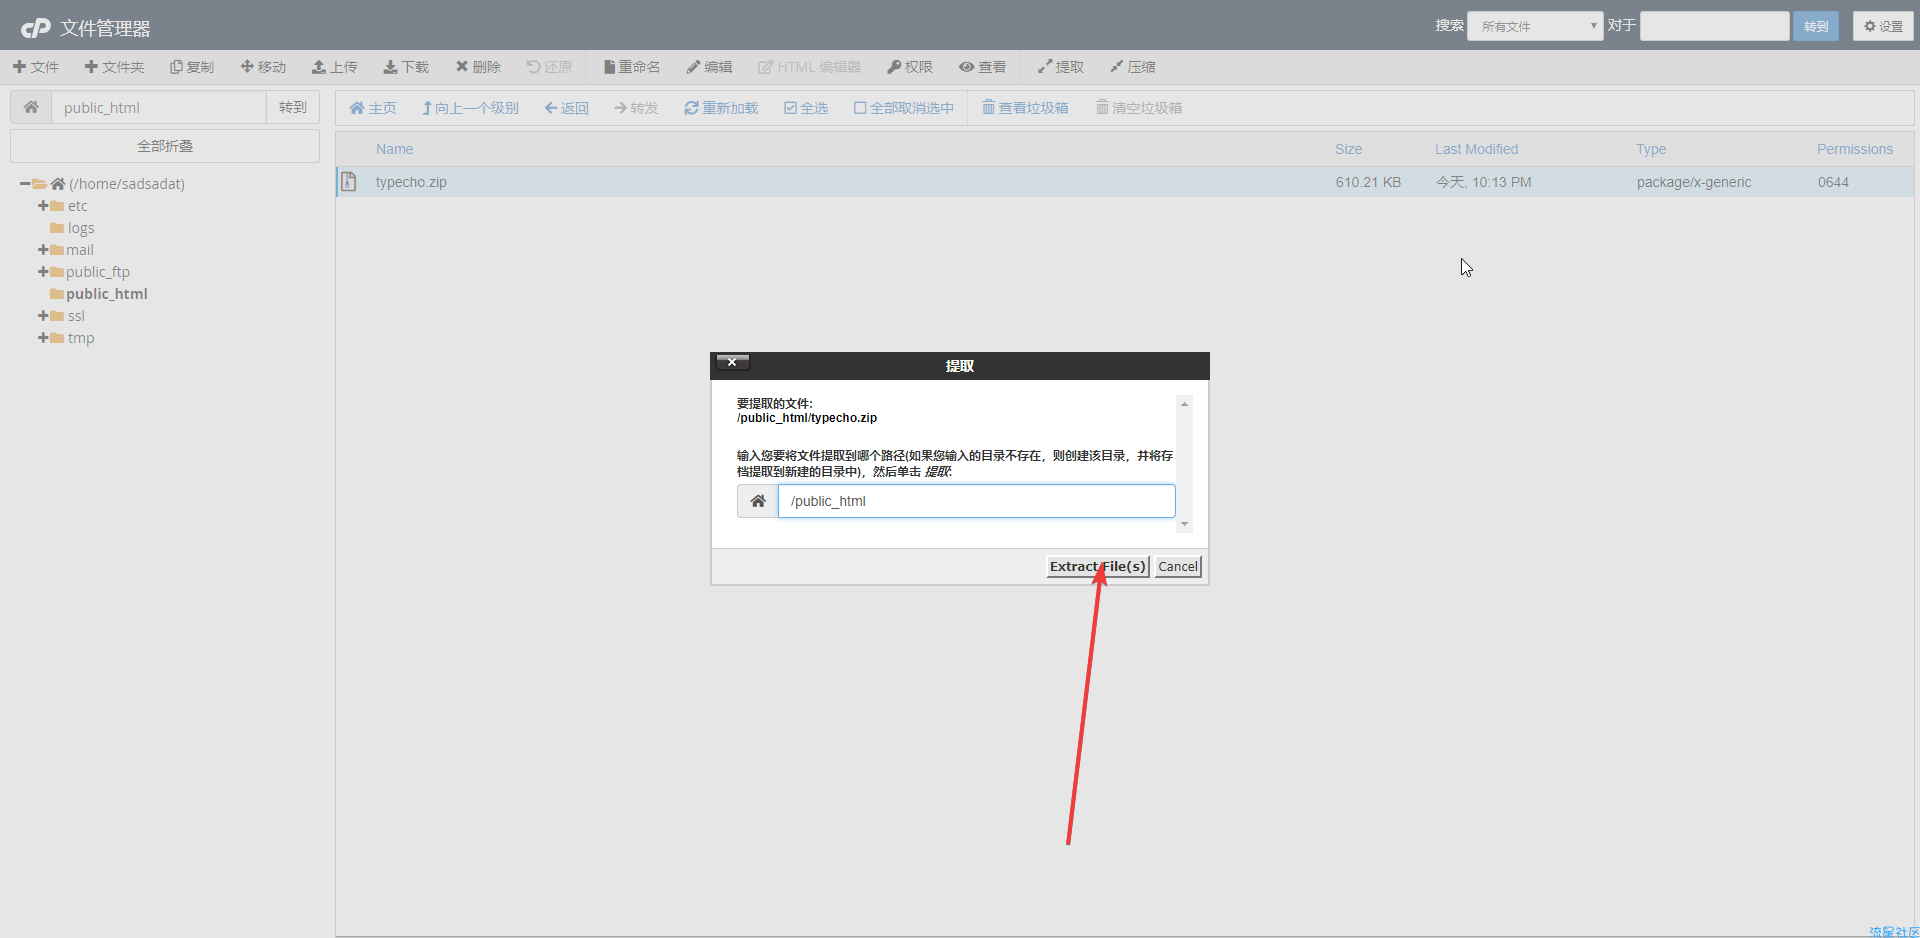The image size is (1920, 938).
Task: Check 全选 select all
Action: click(x=806, y=108)
